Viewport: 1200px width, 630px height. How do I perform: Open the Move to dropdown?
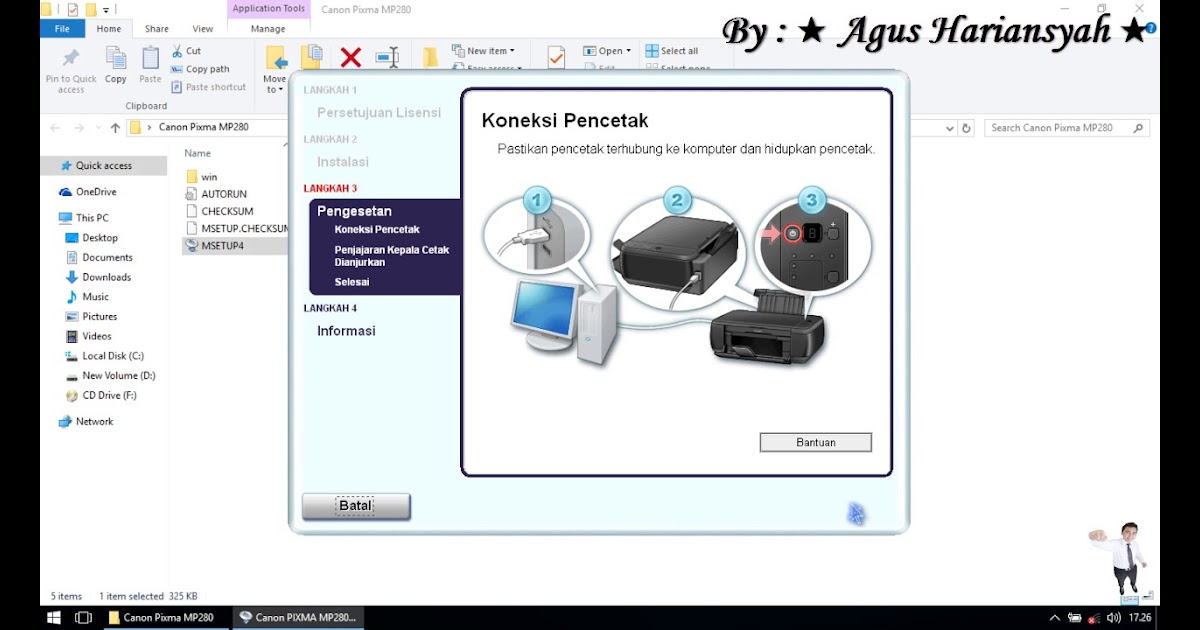274,70
